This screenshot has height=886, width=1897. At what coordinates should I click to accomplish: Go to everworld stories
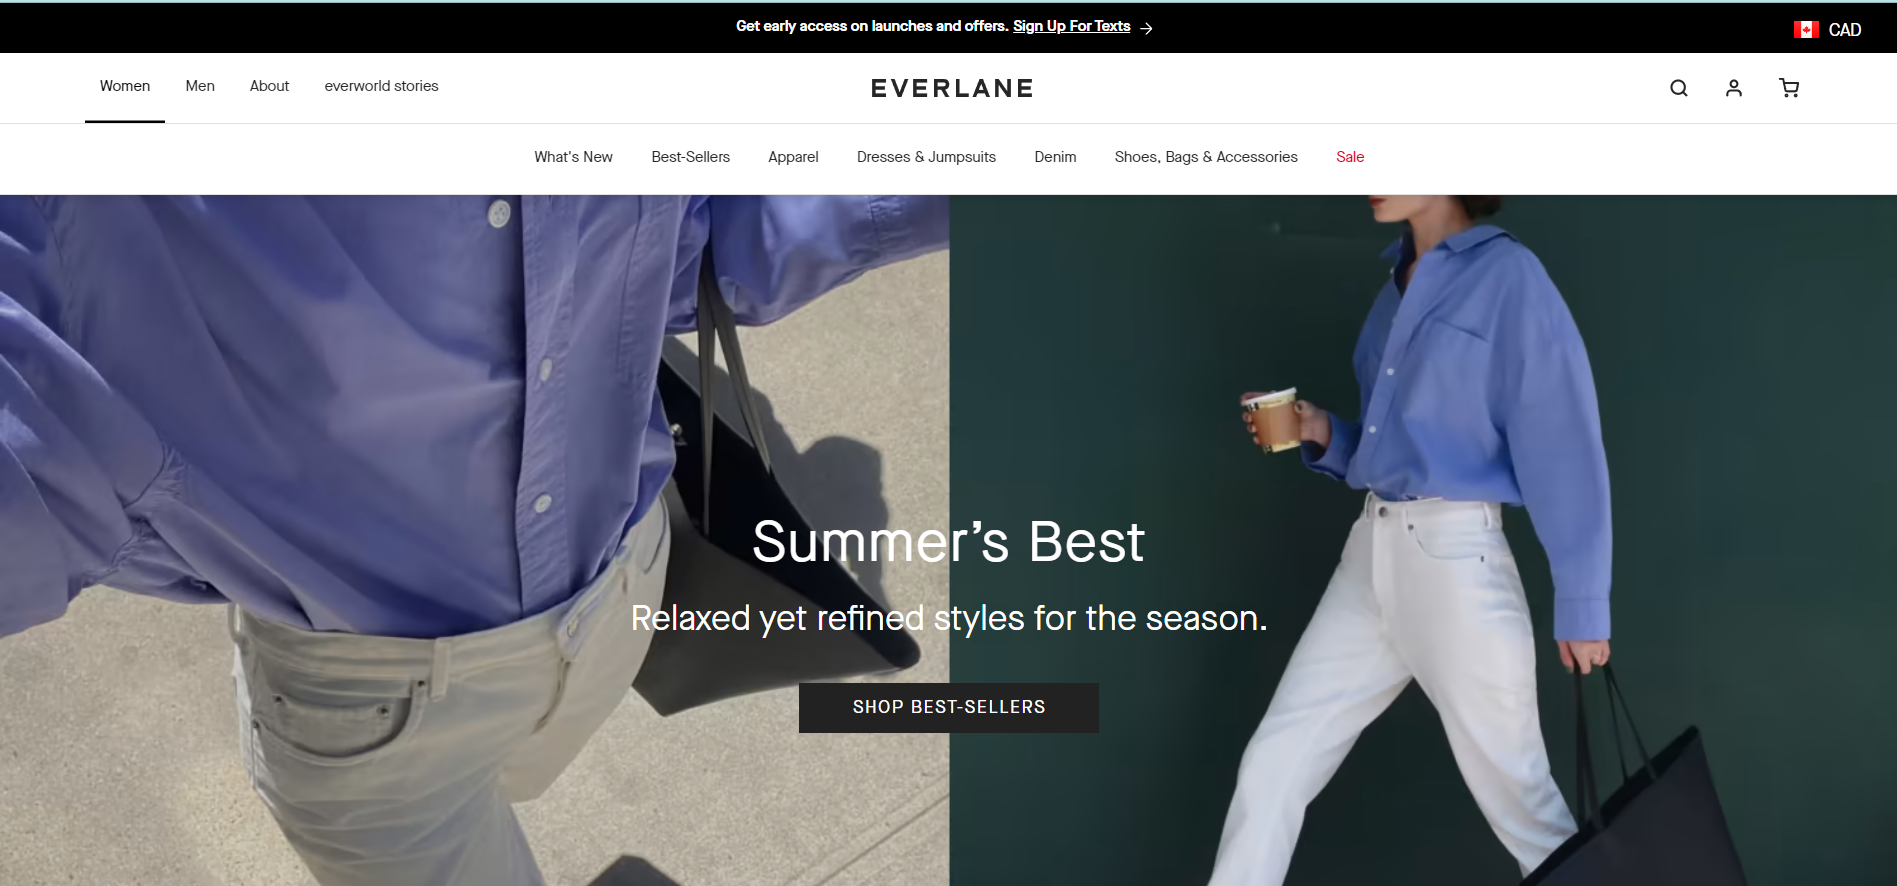coord(381,86)
